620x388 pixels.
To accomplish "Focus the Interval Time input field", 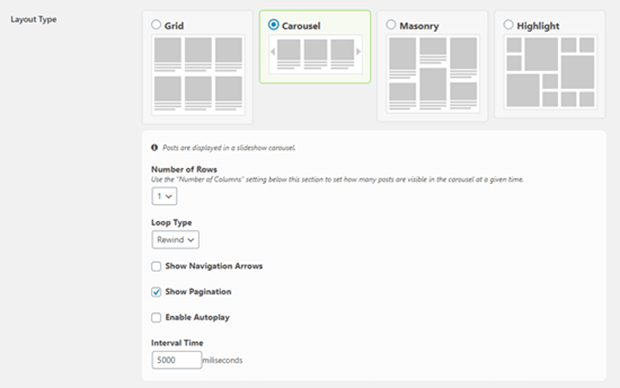I will 177,360.
